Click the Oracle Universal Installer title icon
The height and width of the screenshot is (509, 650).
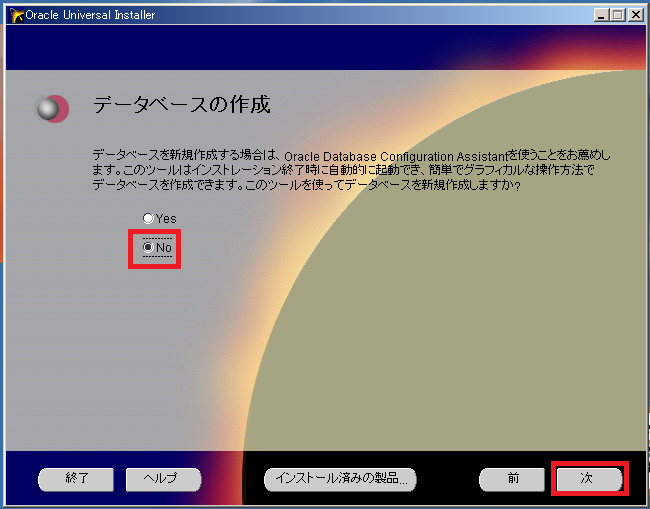tap(17, 15)
